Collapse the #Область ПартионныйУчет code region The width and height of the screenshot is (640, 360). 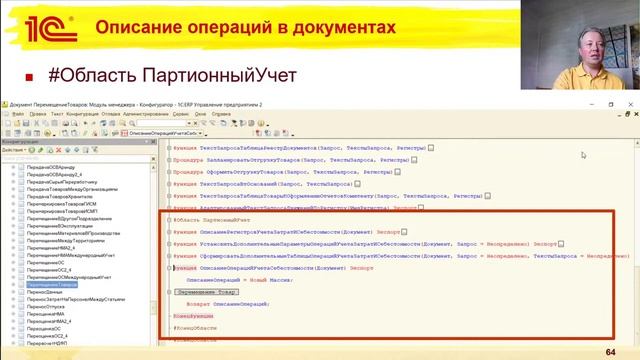(x=169, y=220)
